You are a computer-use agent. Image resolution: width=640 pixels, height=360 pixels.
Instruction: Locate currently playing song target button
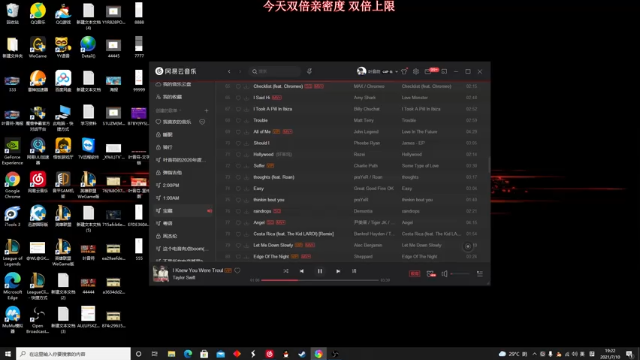(468, 246)
